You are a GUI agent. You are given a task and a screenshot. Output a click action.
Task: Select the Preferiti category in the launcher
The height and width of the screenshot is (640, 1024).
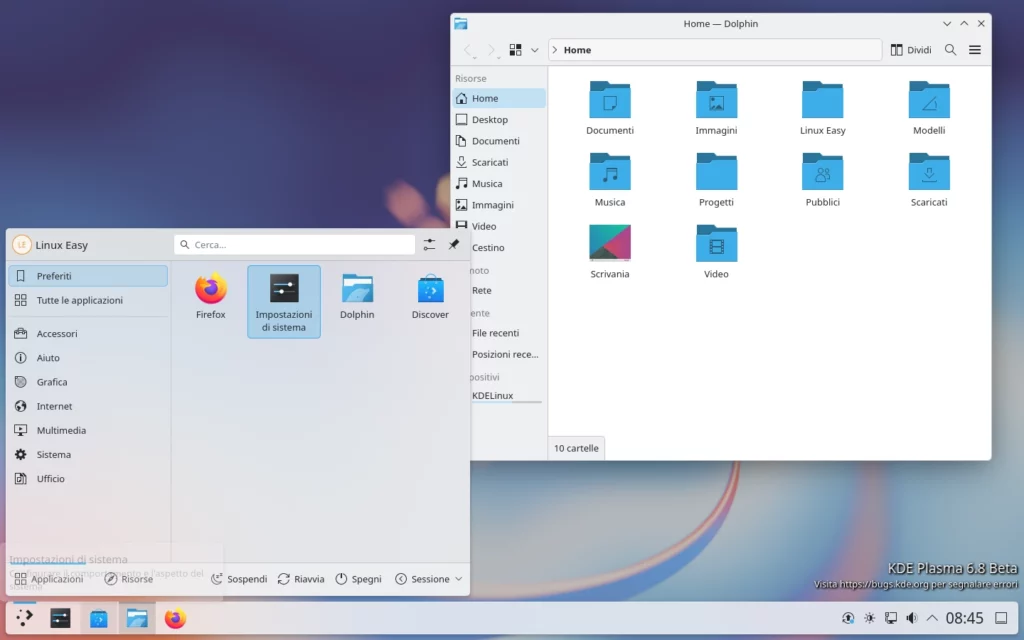tap(88, 276)
